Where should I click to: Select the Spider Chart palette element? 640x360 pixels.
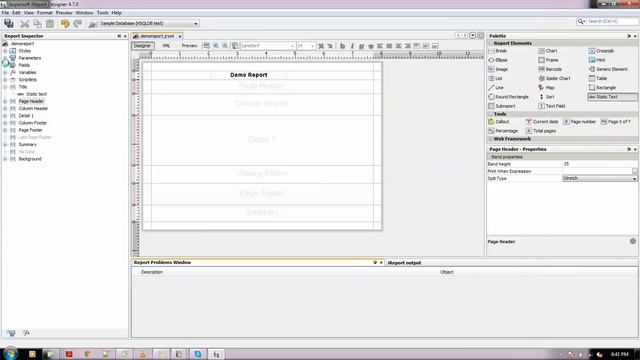[x=554, y=78]
